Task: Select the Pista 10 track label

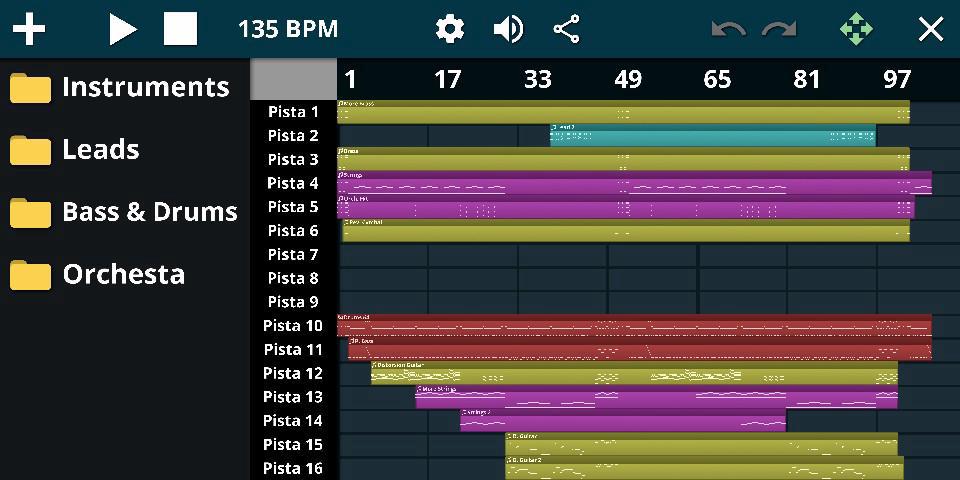Action: click(x=293, y=326)
